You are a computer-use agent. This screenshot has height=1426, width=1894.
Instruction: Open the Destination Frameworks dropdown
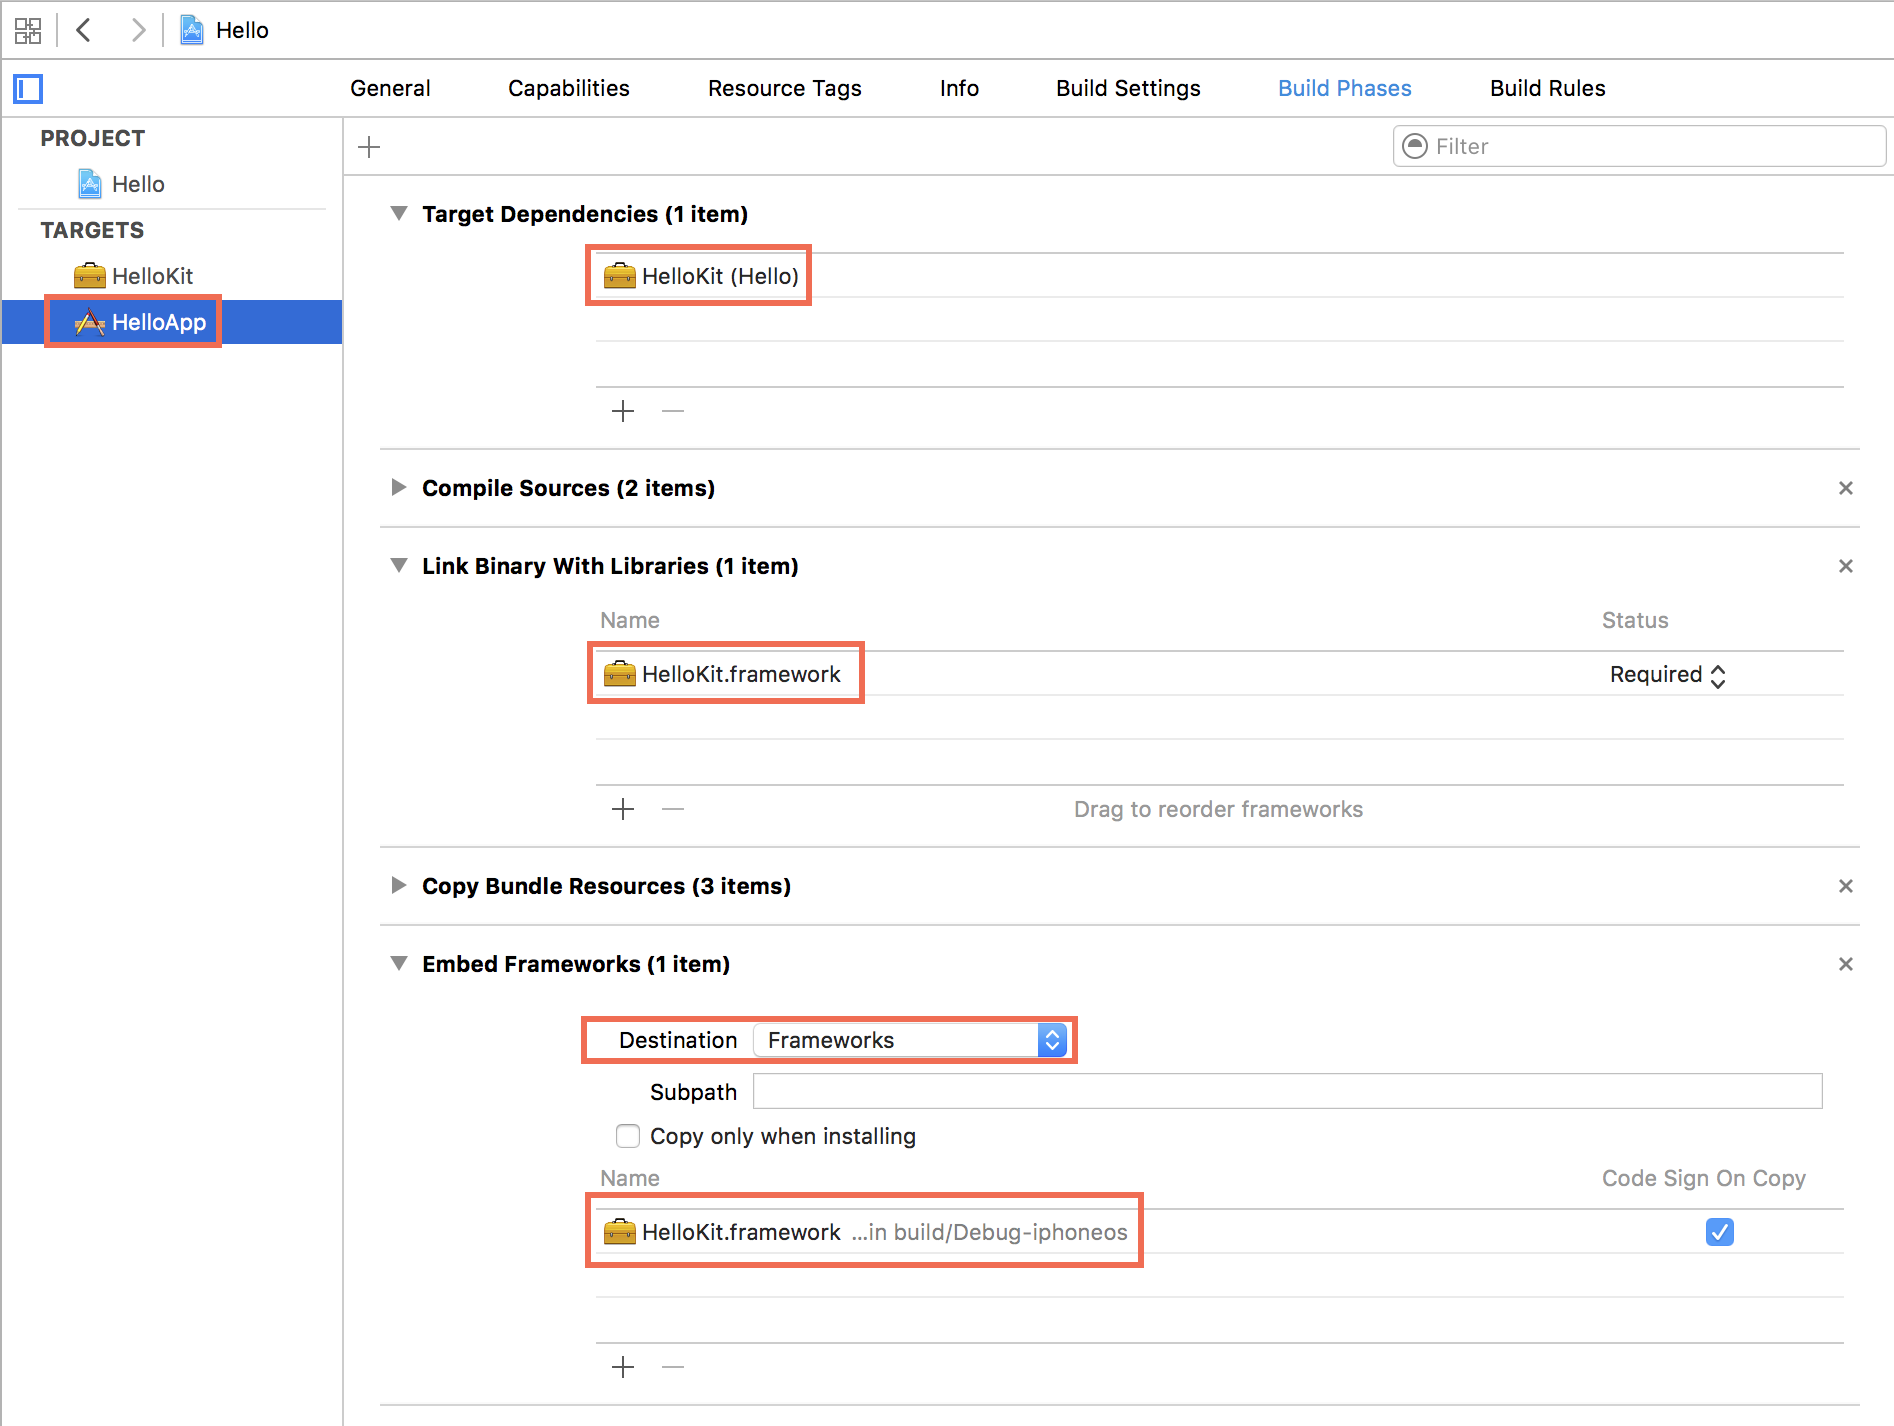(x=910, y=1040)
